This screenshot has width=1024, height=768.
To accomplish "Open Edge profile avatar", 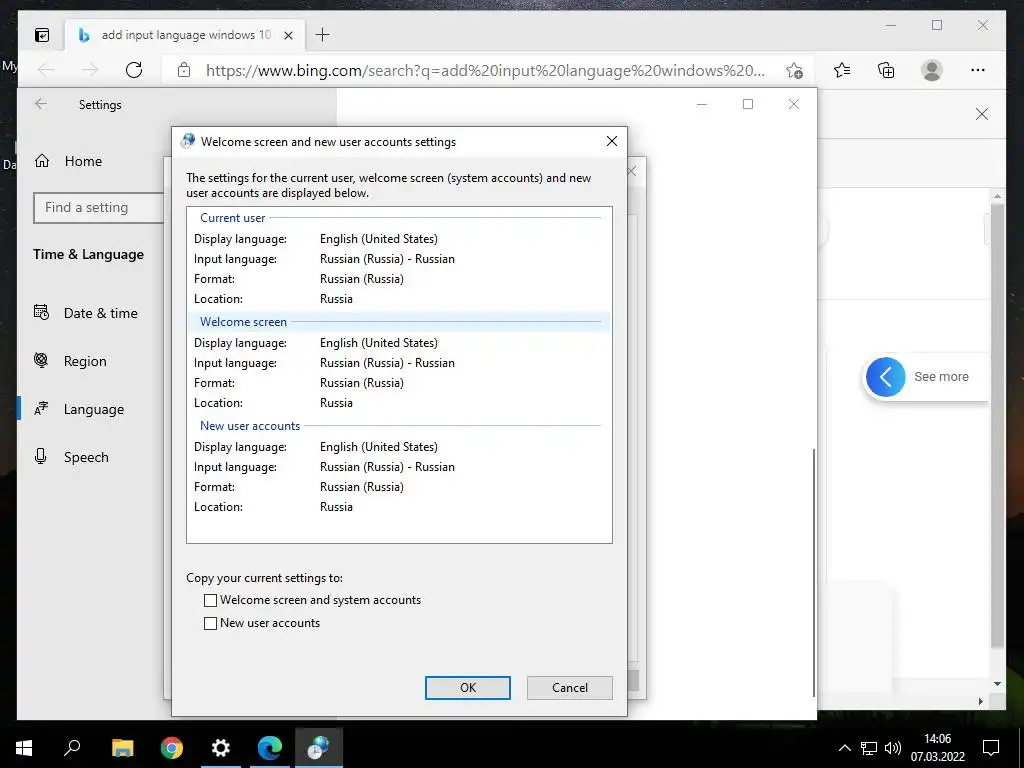I will point(932,70).
